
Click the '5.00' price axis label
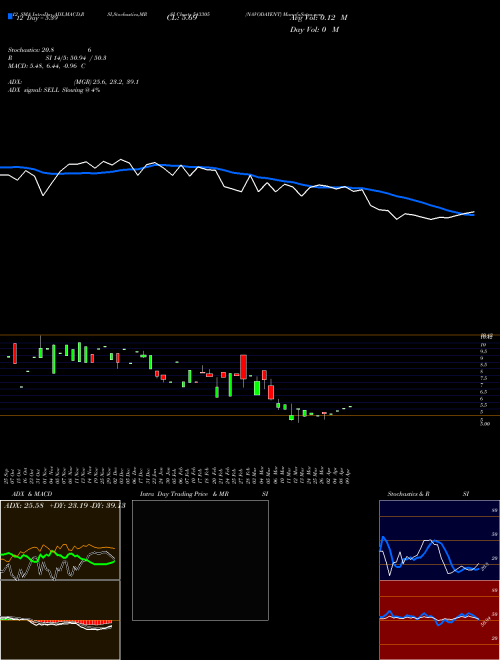point(485,424)
